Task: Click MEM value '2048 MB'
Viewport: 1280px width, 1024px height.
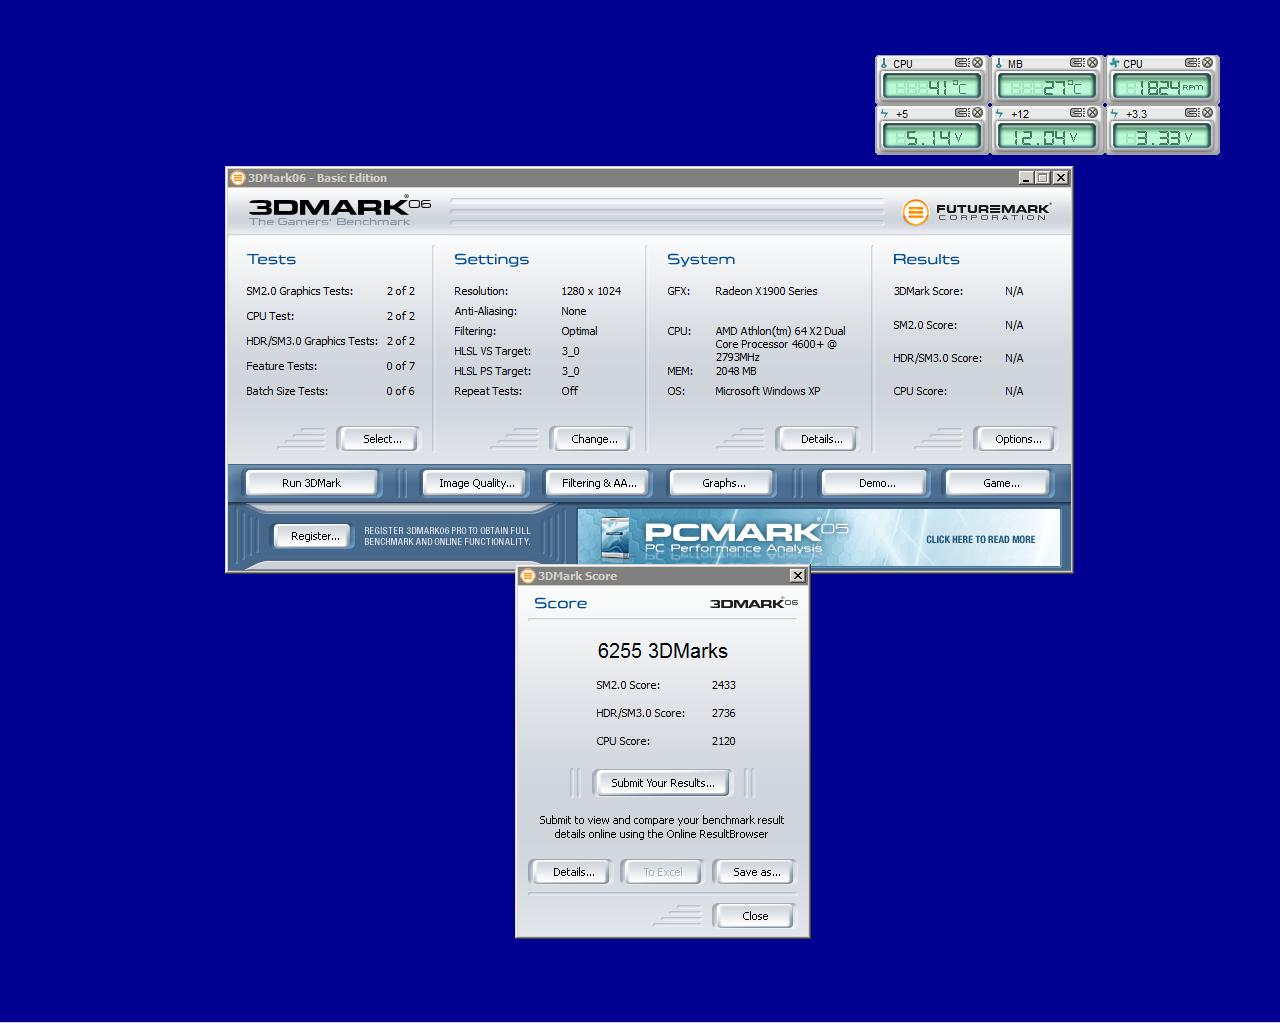Action: [735, 371]
